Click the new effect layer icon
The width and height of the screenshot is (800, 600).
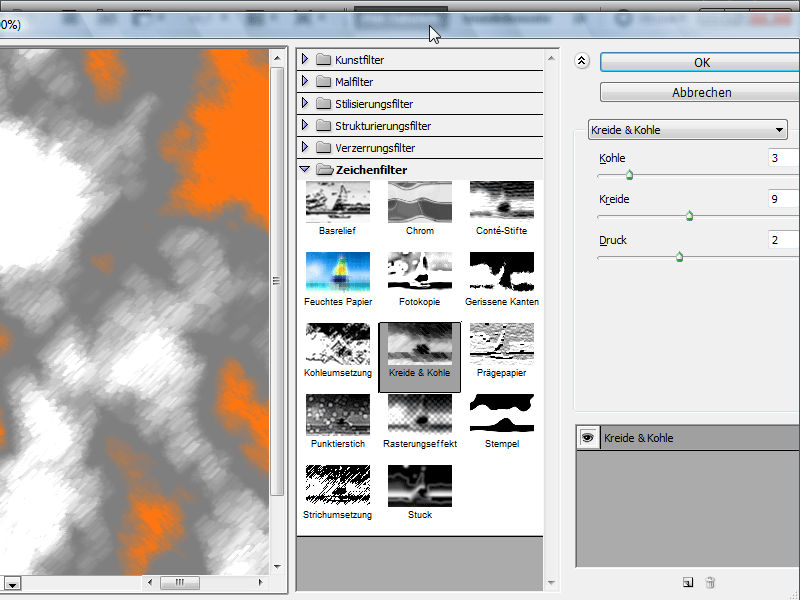tap(688, 582)
